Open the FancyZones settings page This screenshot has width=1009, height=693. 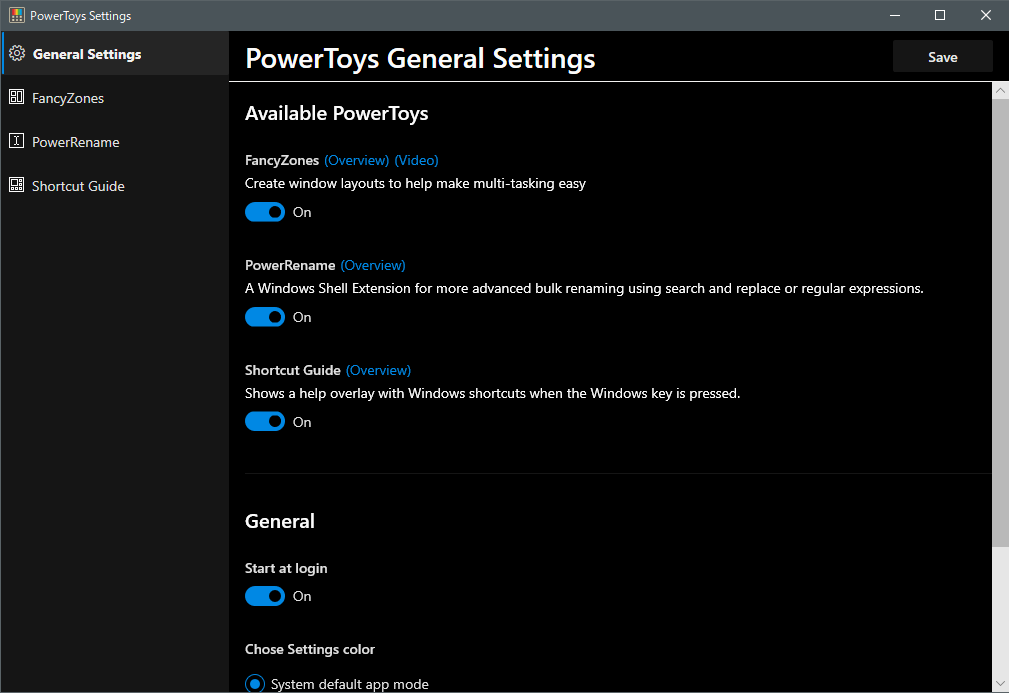[67, 97]
